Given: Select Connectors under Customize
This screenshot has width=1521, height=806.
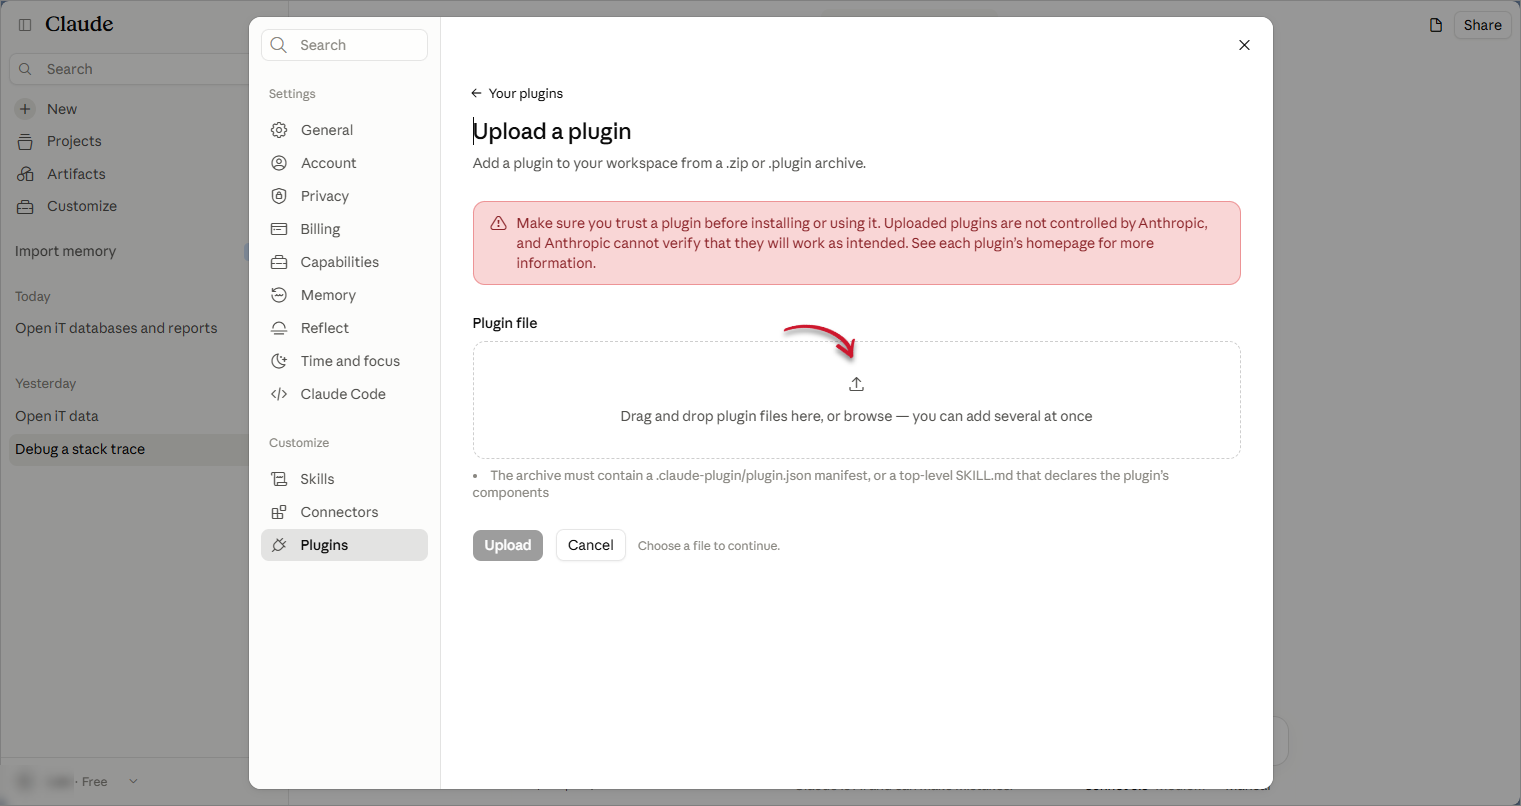Looking at the screenshot, I should 344,512.
